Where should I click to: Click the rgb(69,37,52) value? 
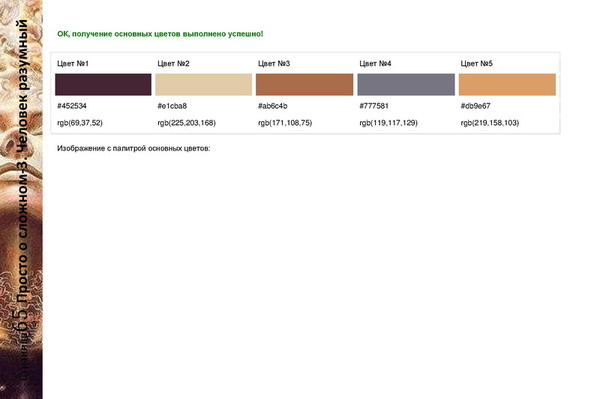pyautogui.click(x=80, y=123)
